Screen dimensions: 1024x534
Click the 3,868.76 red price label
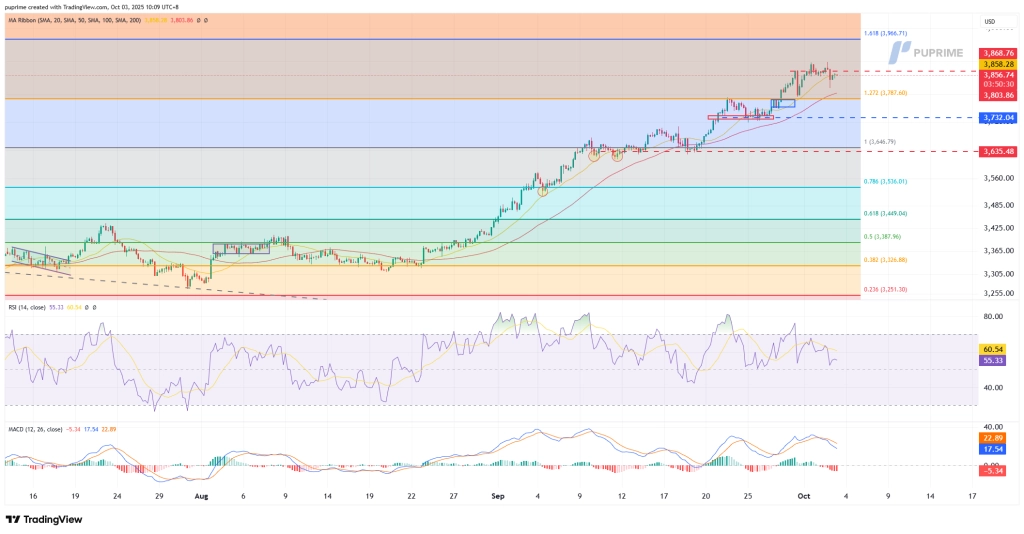(998, 53)
